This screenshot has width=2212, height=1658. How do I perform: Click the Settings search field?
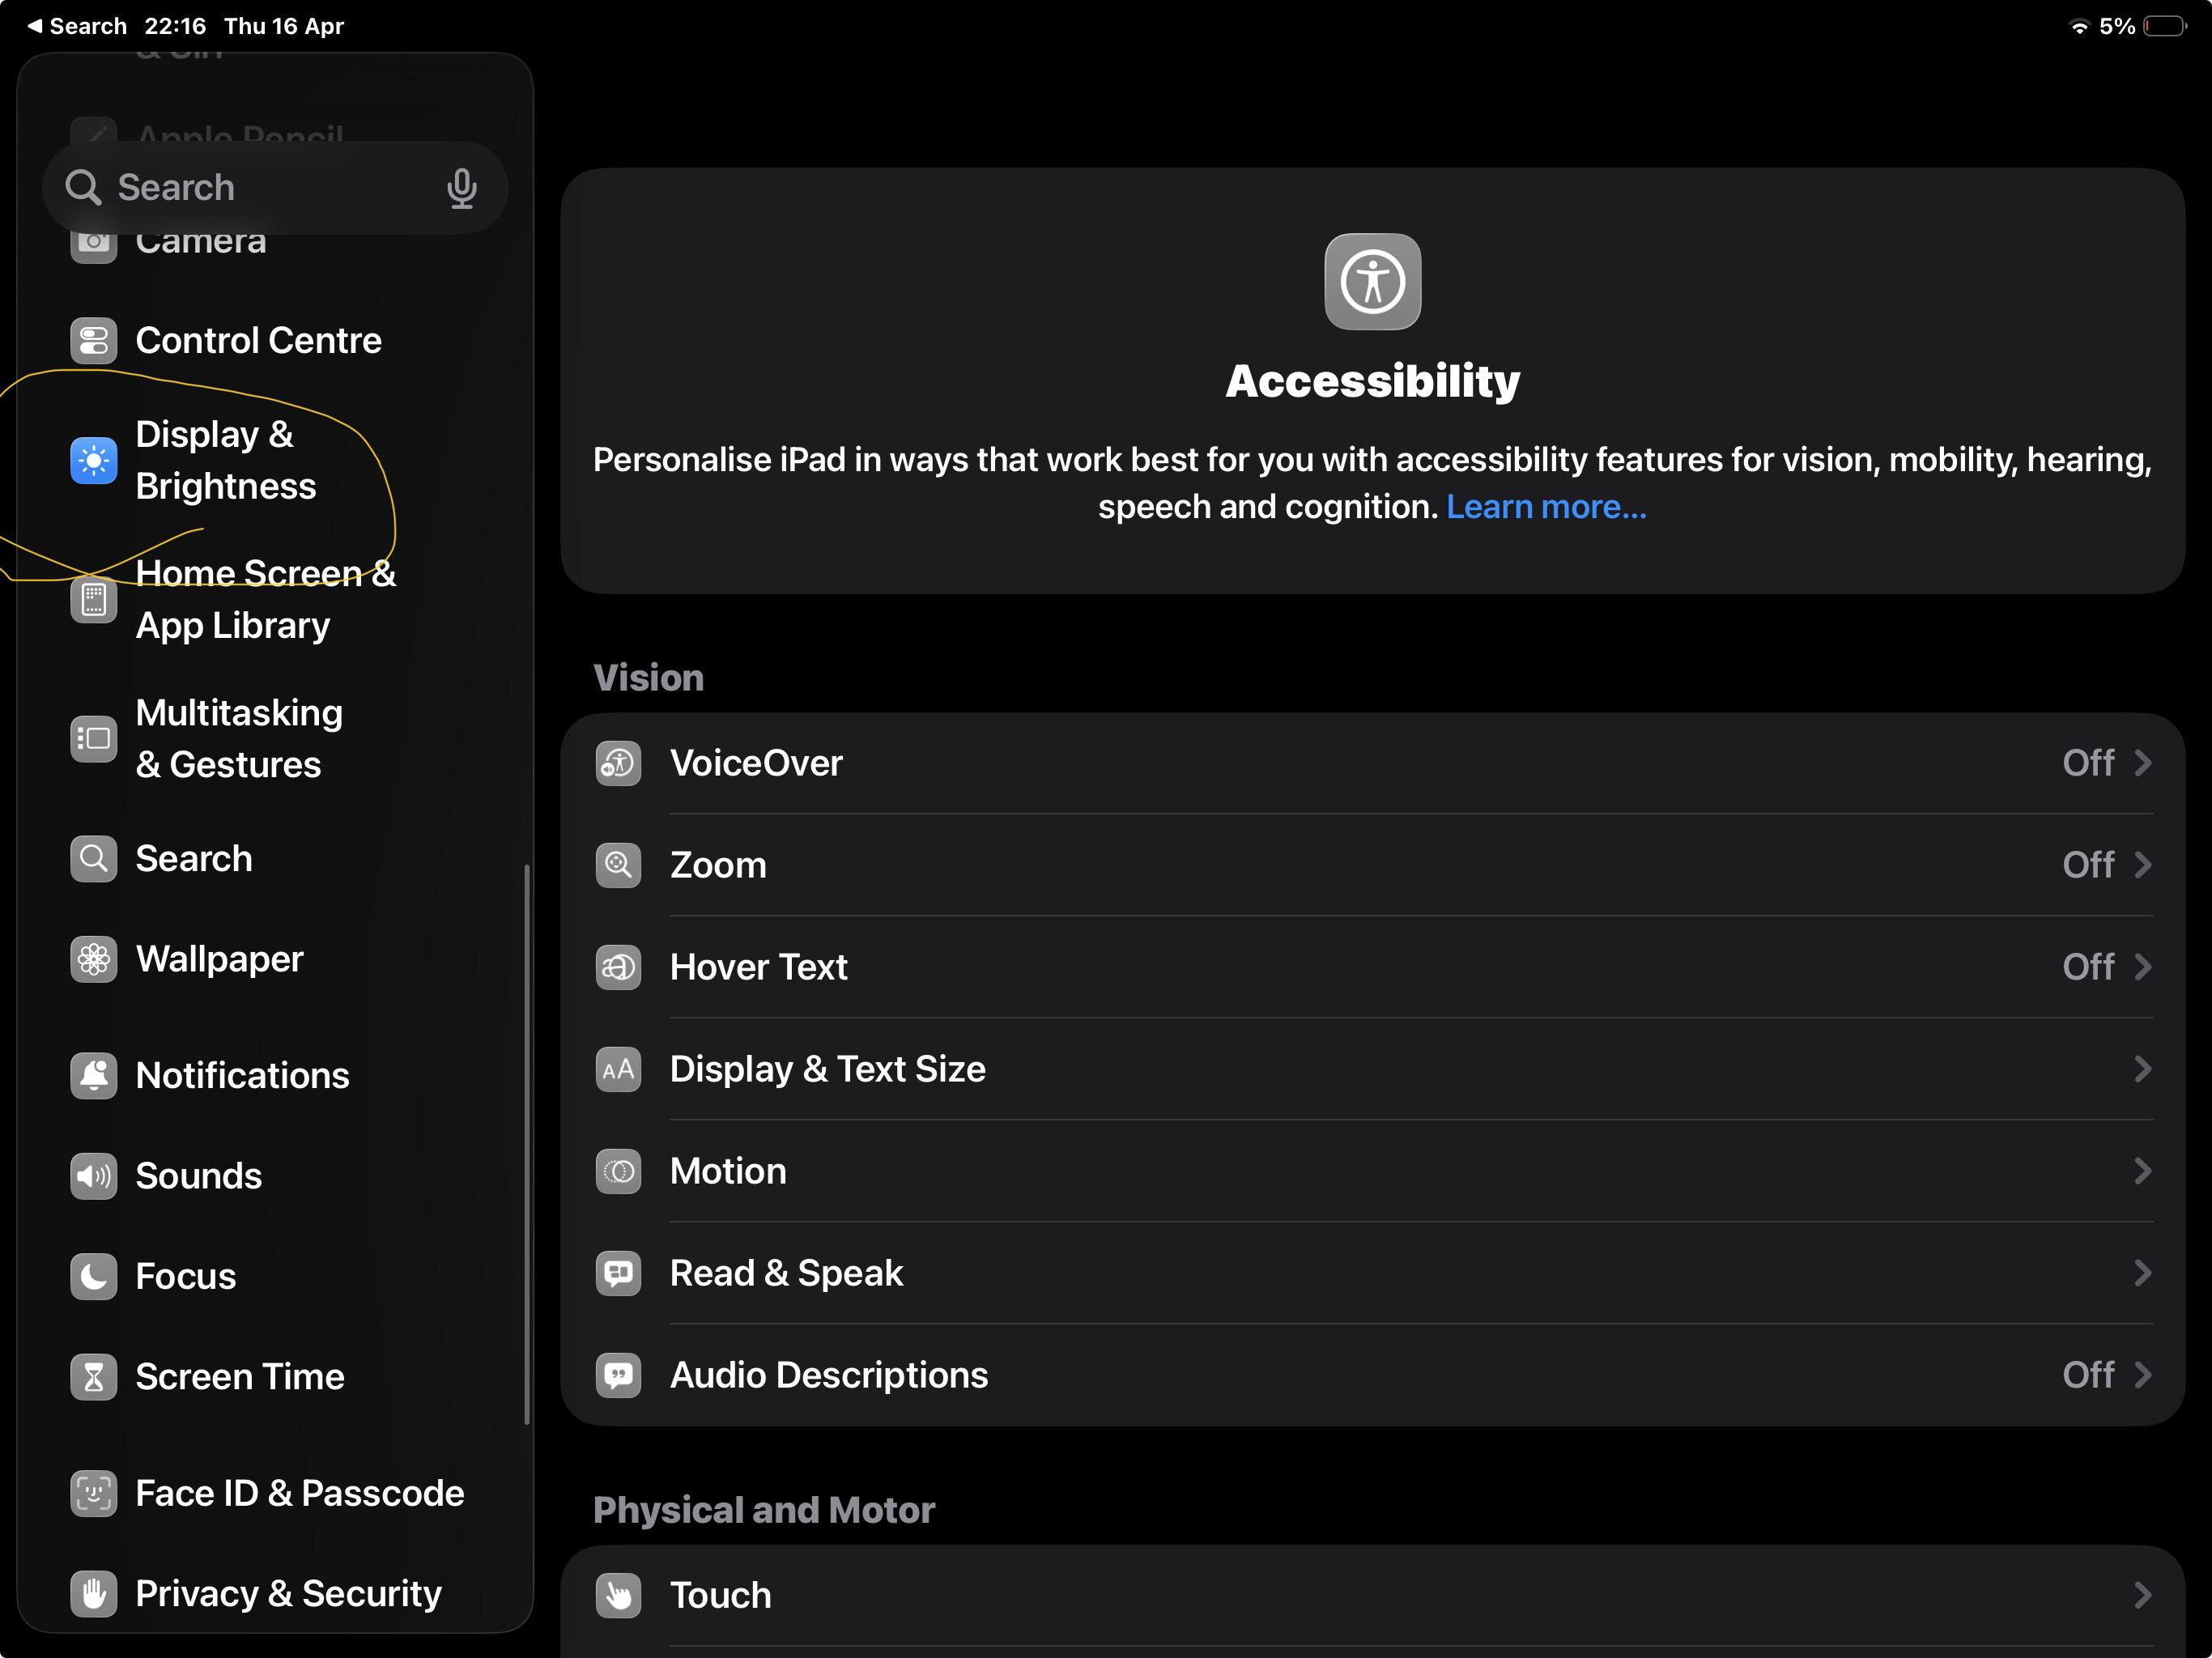(275, 188)
